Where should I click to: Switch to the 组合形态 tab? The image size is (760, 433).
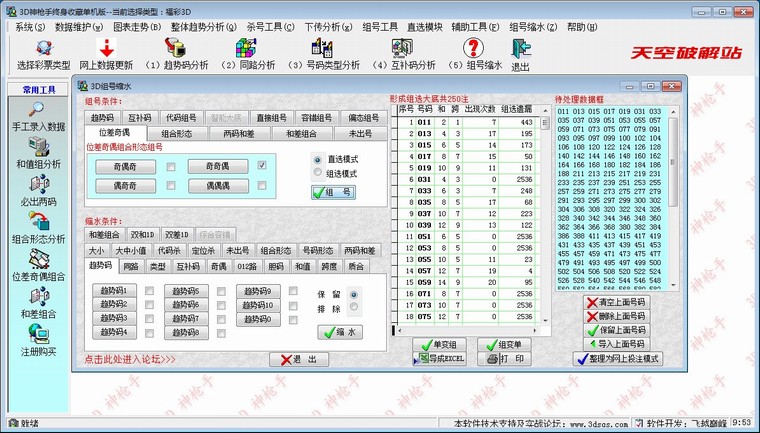click(x=178, y=132)
